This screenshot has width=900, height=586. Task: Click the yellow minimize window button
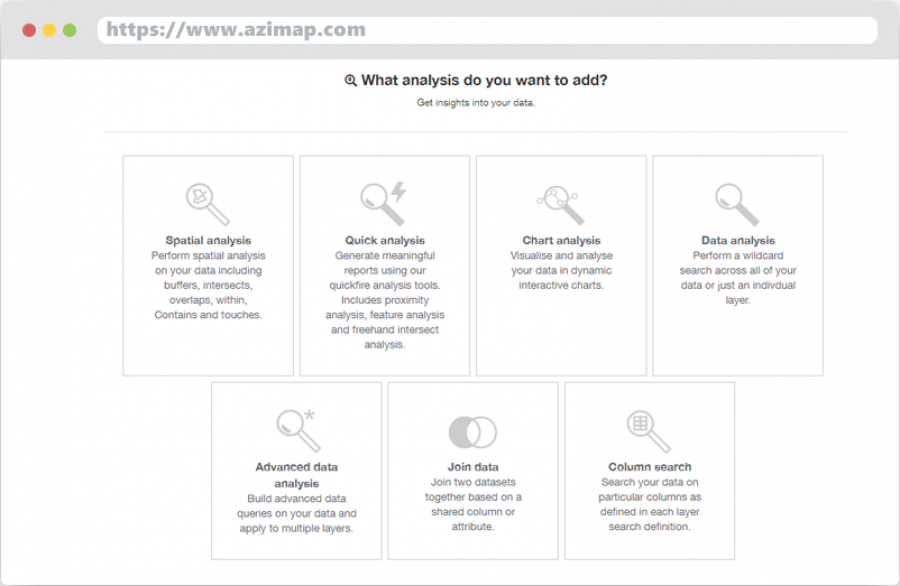tap(49, 30)
